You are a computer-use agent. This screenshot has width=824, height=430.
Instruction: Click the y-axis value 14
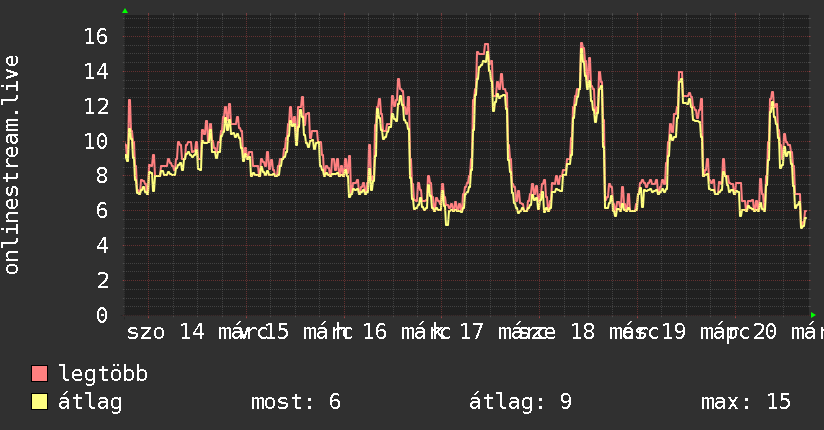pos(96,71)
